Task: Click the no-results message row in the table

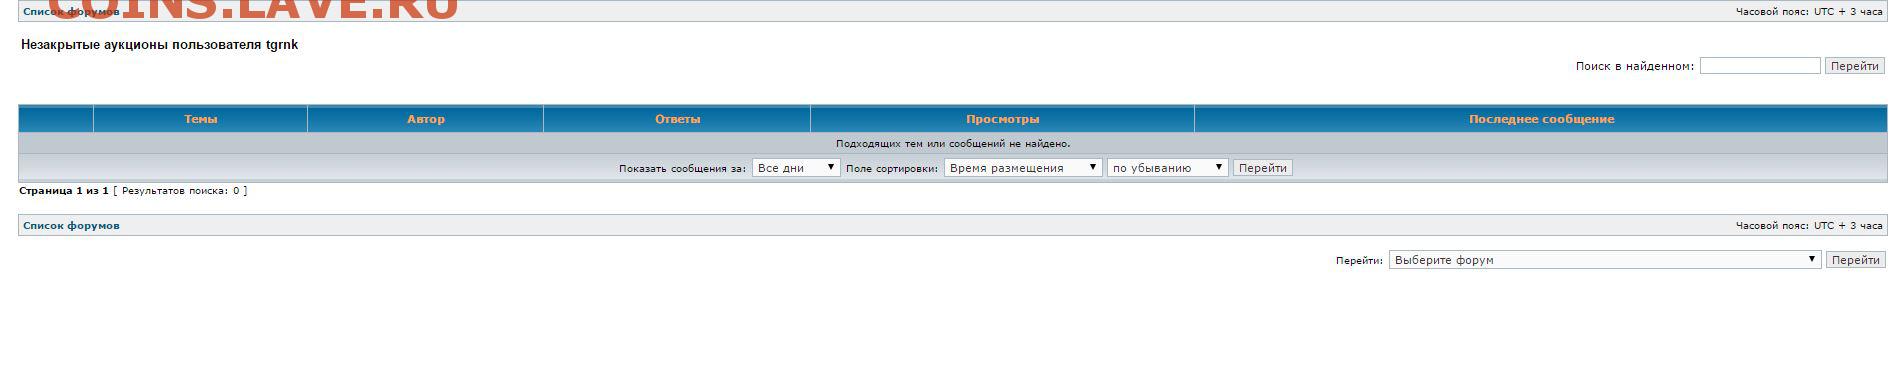Action: (953, 144)
